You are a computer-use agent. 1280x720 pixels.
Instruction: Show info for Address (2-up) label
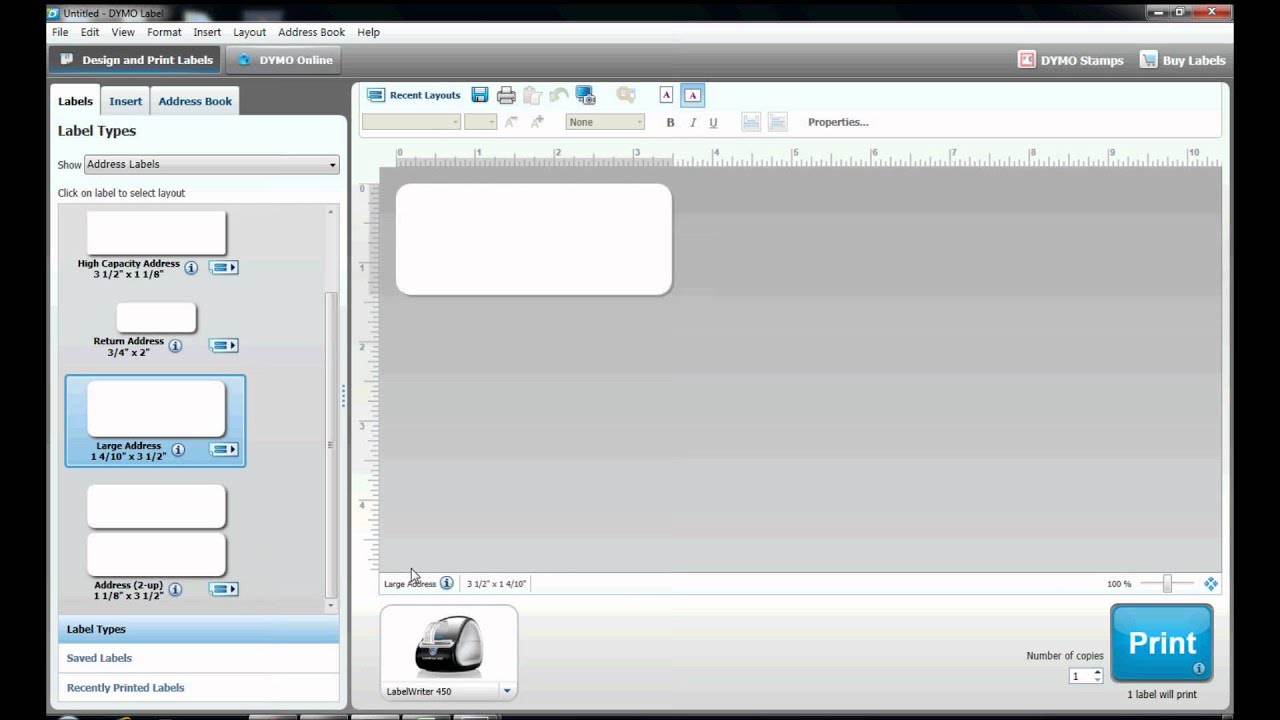point(175,589)
